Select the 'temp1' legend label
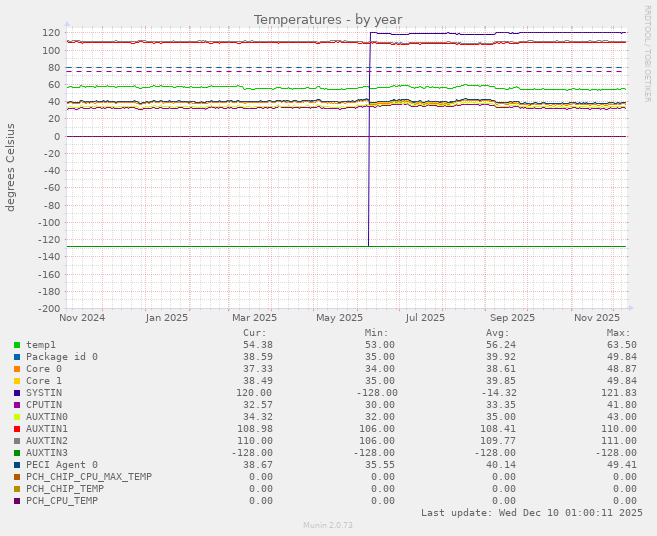657x536 pixels. point(41,345)
